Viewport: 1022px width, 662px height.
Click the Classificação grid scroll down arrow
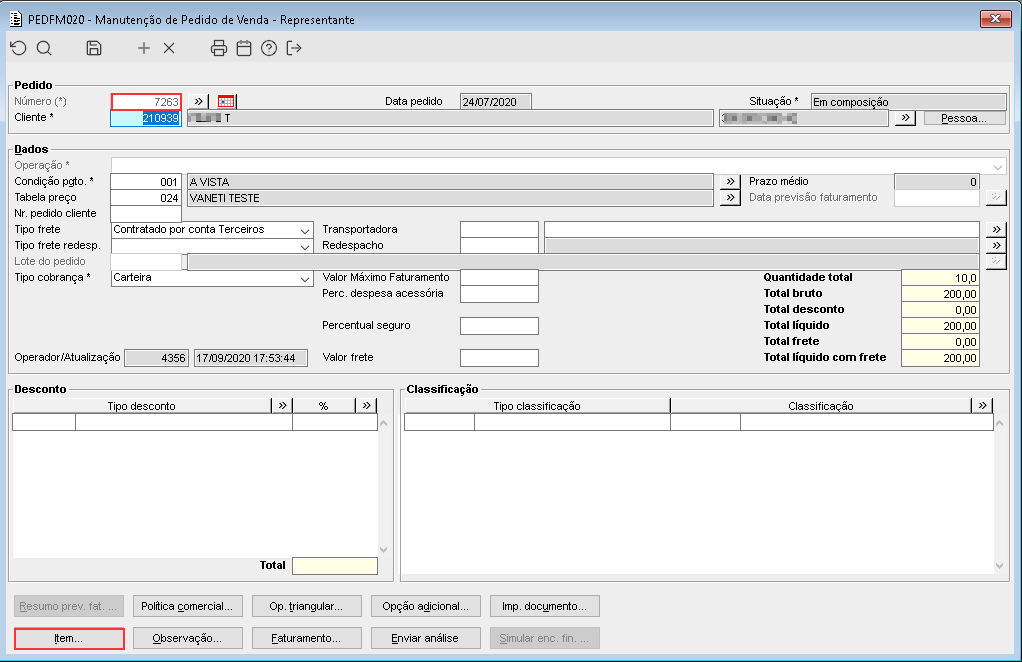(1000, 566)
